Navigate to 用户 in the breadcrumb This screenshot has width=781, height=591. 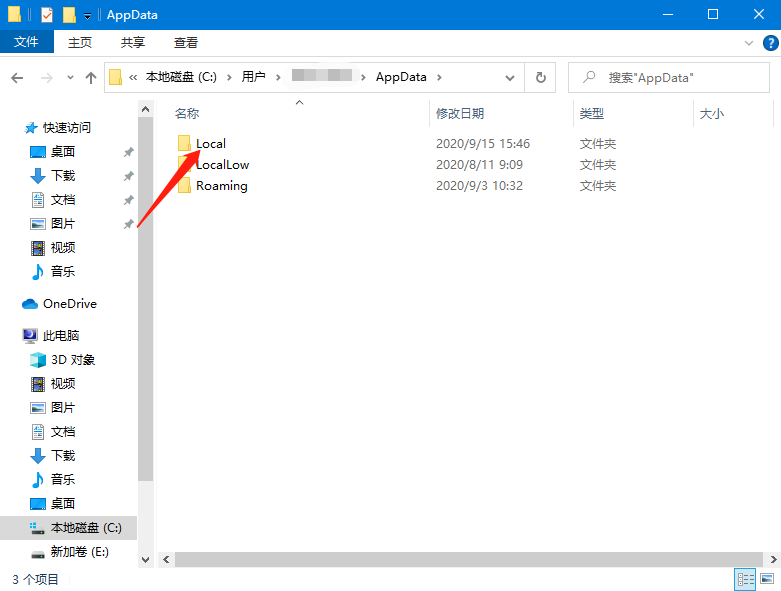tap(254, 77)
